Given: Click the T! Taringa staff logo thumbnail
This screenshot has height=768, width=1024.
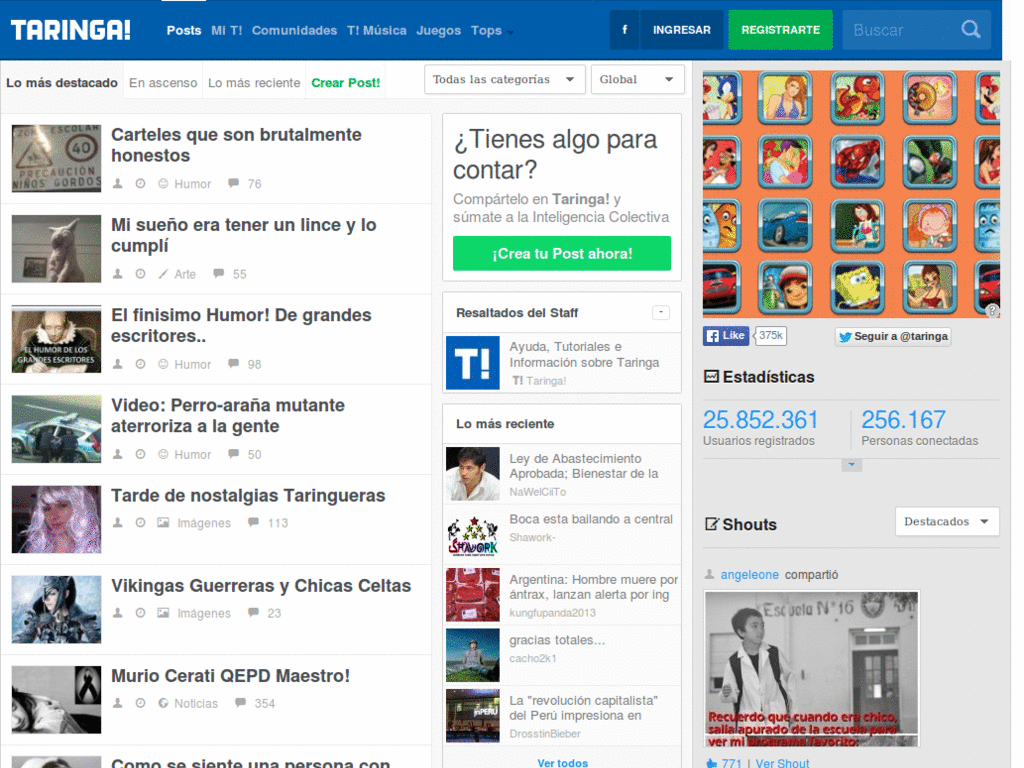Looking at the screenshot, I should 472,362.
